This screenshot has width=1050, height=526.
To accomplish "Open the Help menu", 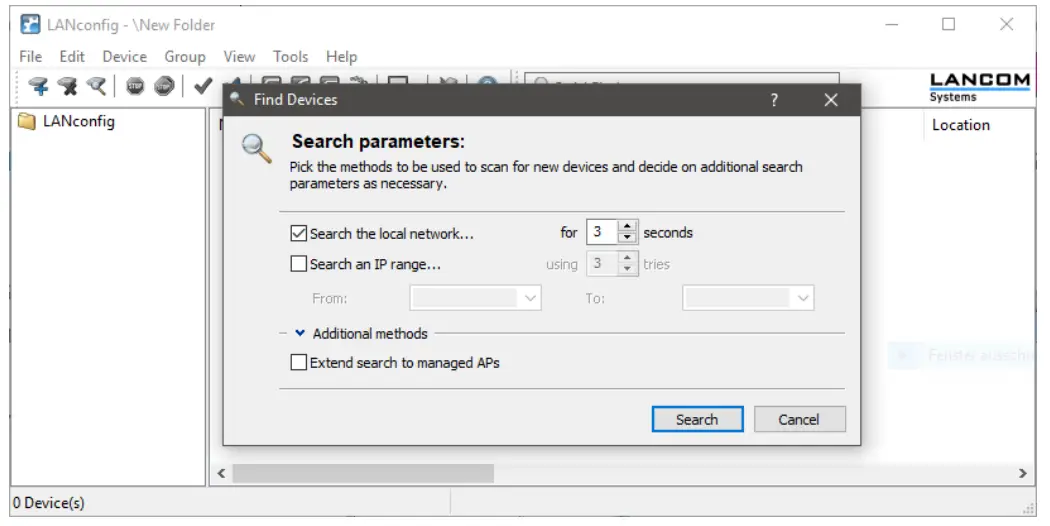I will 342,56.
